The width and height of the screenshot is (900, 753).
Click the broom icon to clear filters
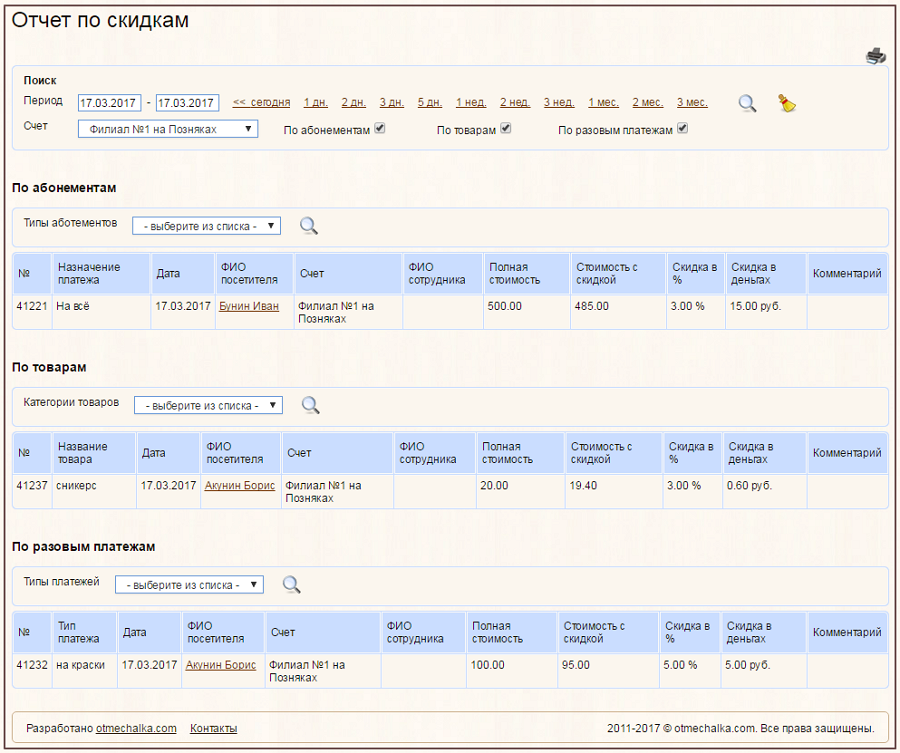tap(786, 103)
